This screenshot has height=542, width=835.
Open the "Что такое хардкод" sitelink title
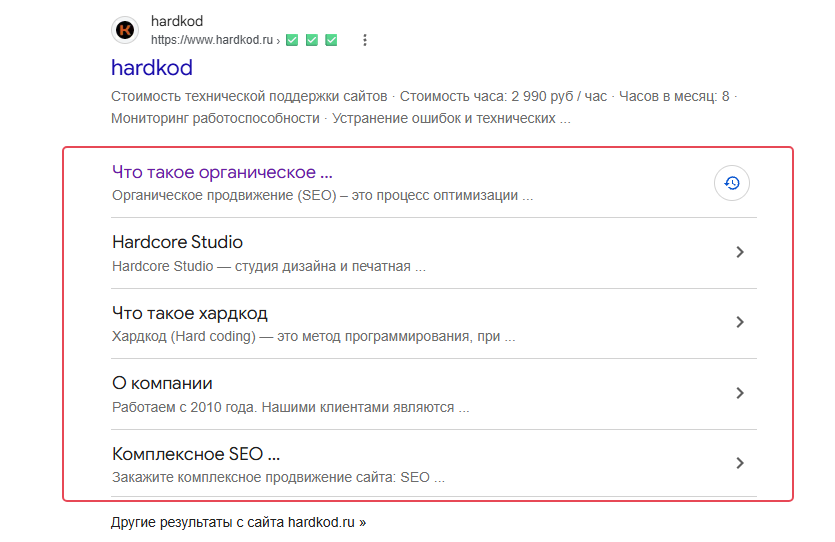(x=190, y=313)
